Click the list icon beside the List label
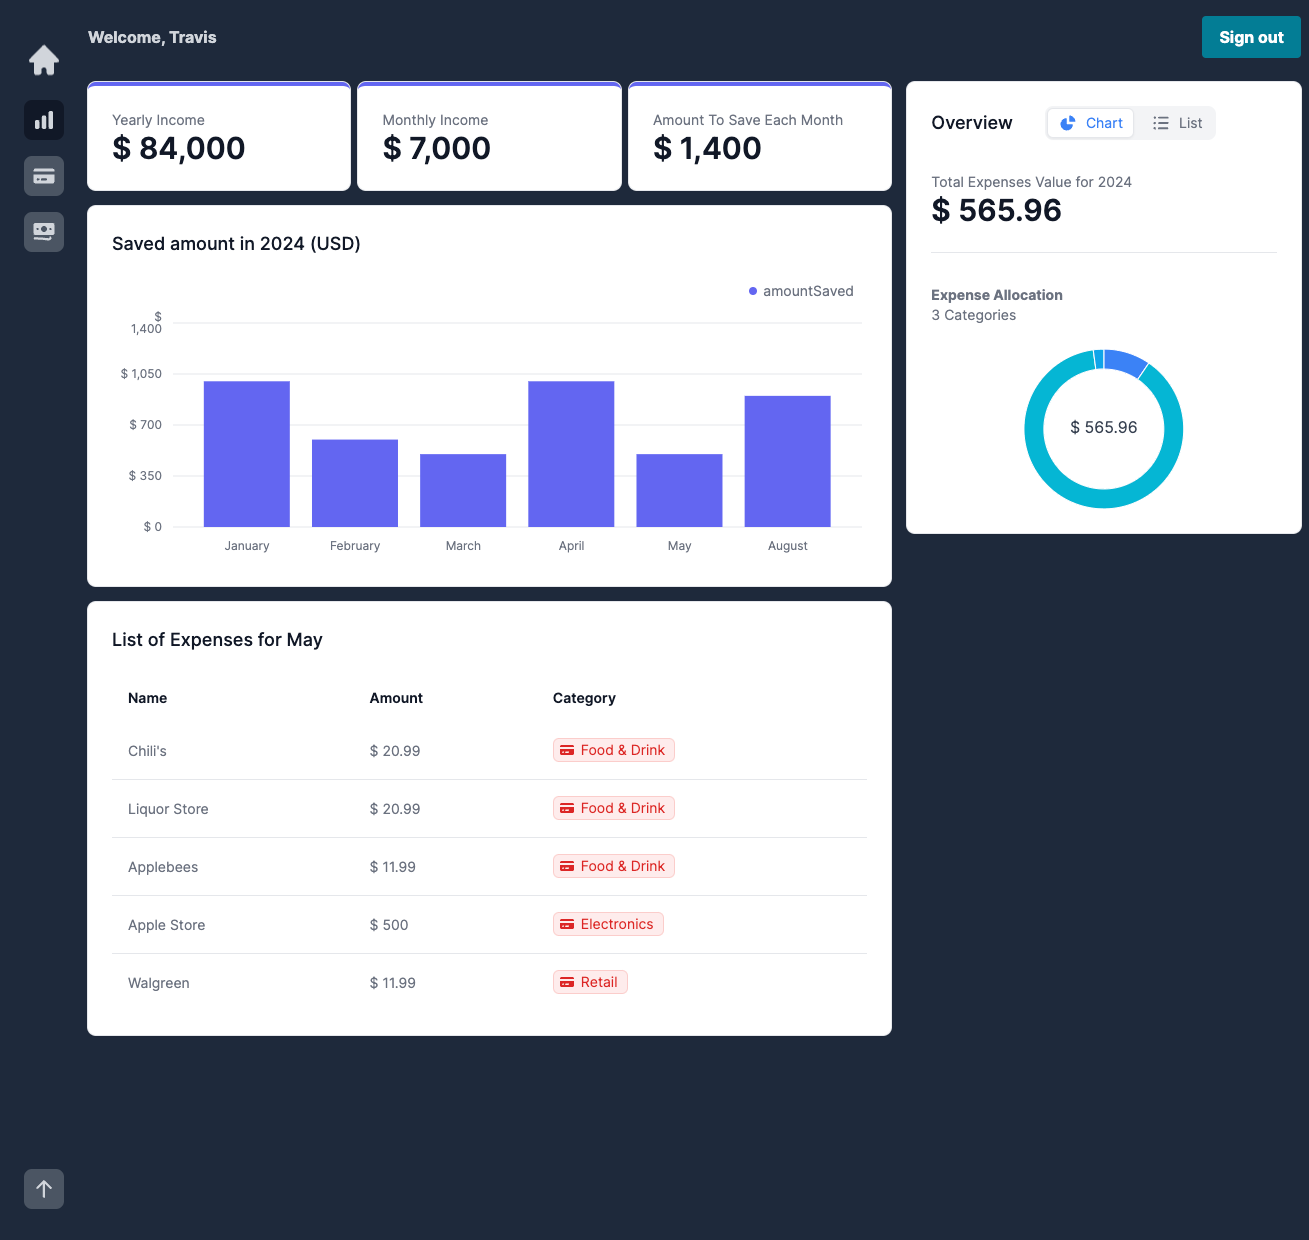Screen dimensions: 1309x1240 point(1160,123)
